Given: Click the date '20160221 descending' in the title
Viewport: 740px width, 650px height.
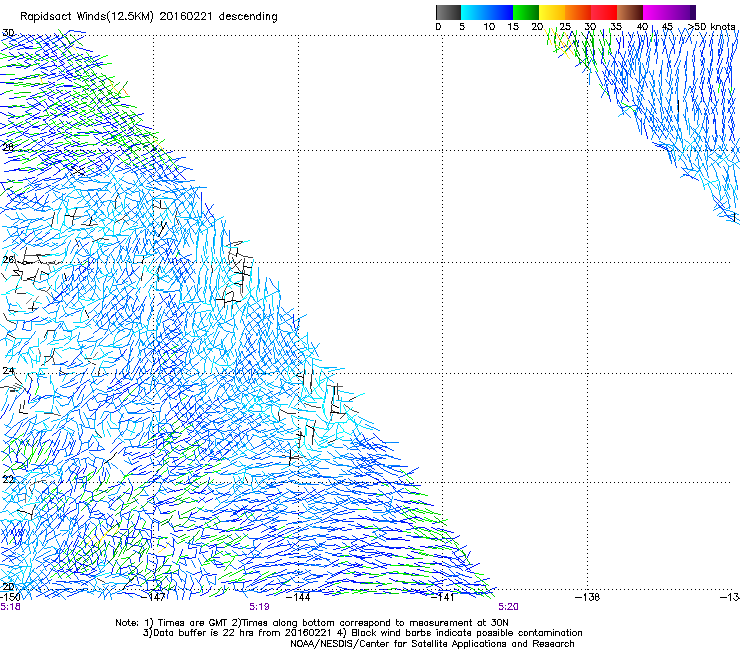Looking at the screenshot, I should point(219,16).
